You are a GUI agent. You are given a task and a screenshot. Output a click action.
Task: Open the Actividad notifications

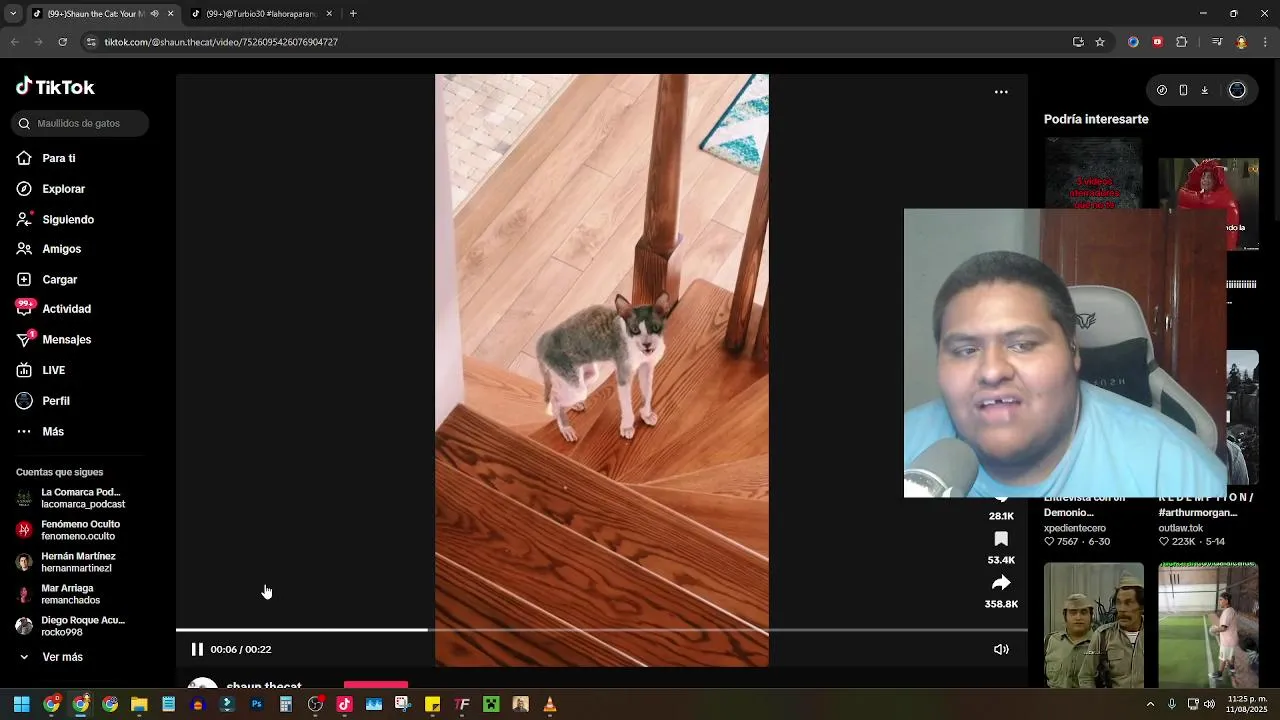tap(54, 309)
